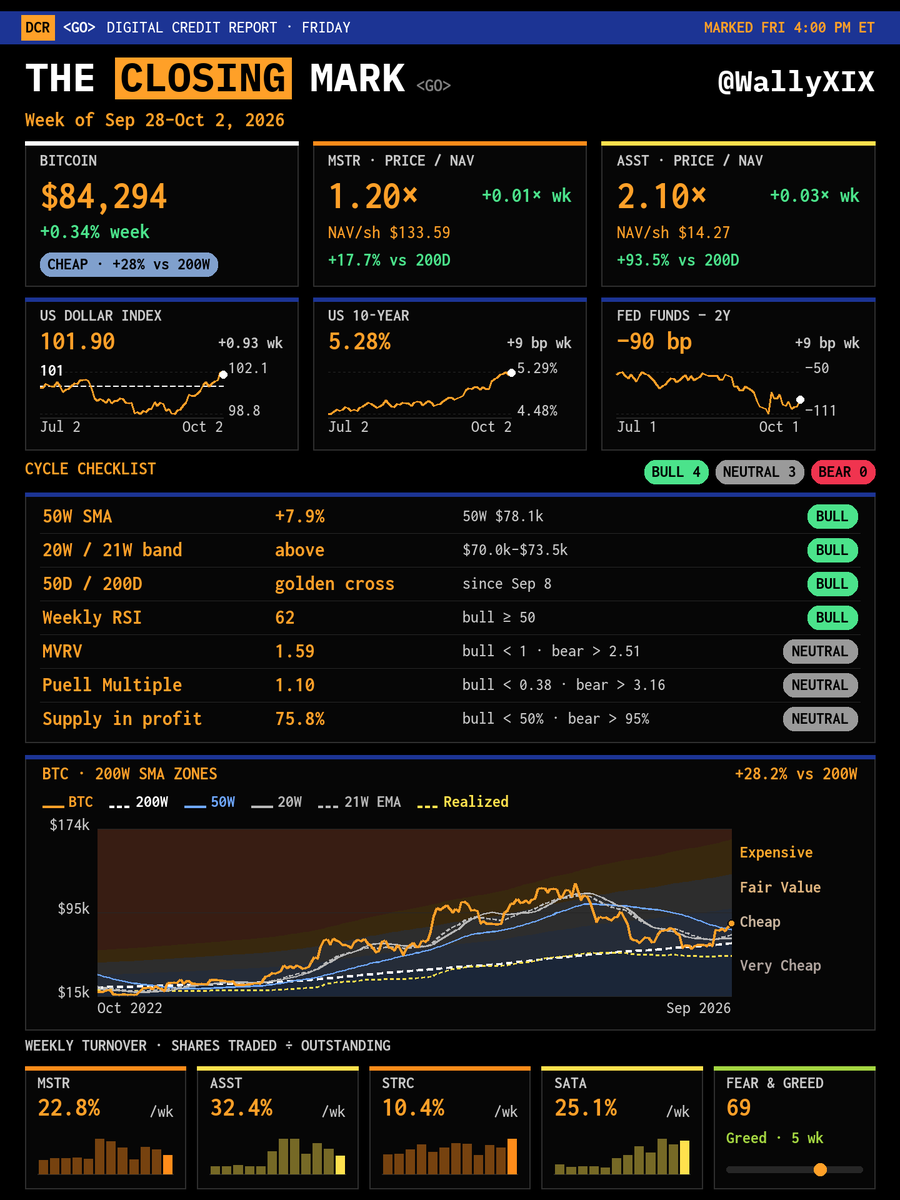This screenshot has width=900, height=1200.
Task: Click the MSTR 1.20× price/NAV value
Action: tap(374, 196)
